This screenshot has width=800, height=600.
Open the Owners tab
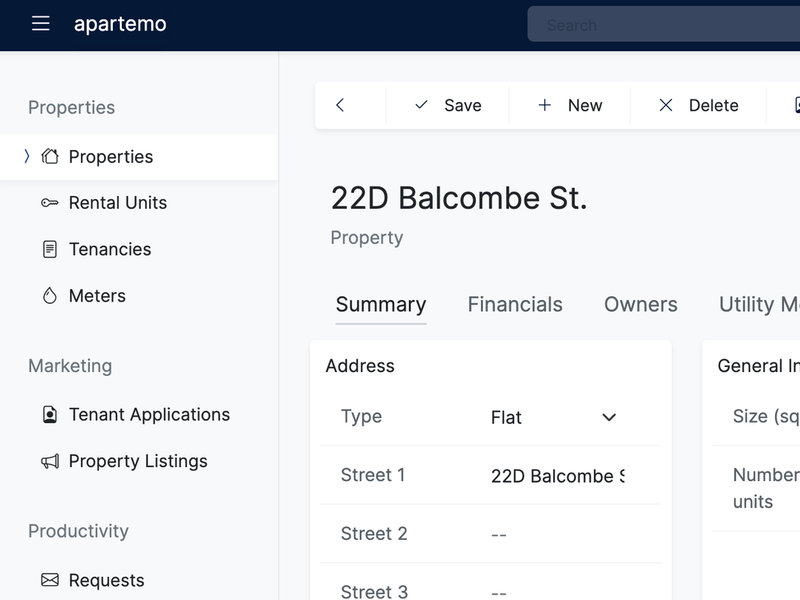click(640, 304)
